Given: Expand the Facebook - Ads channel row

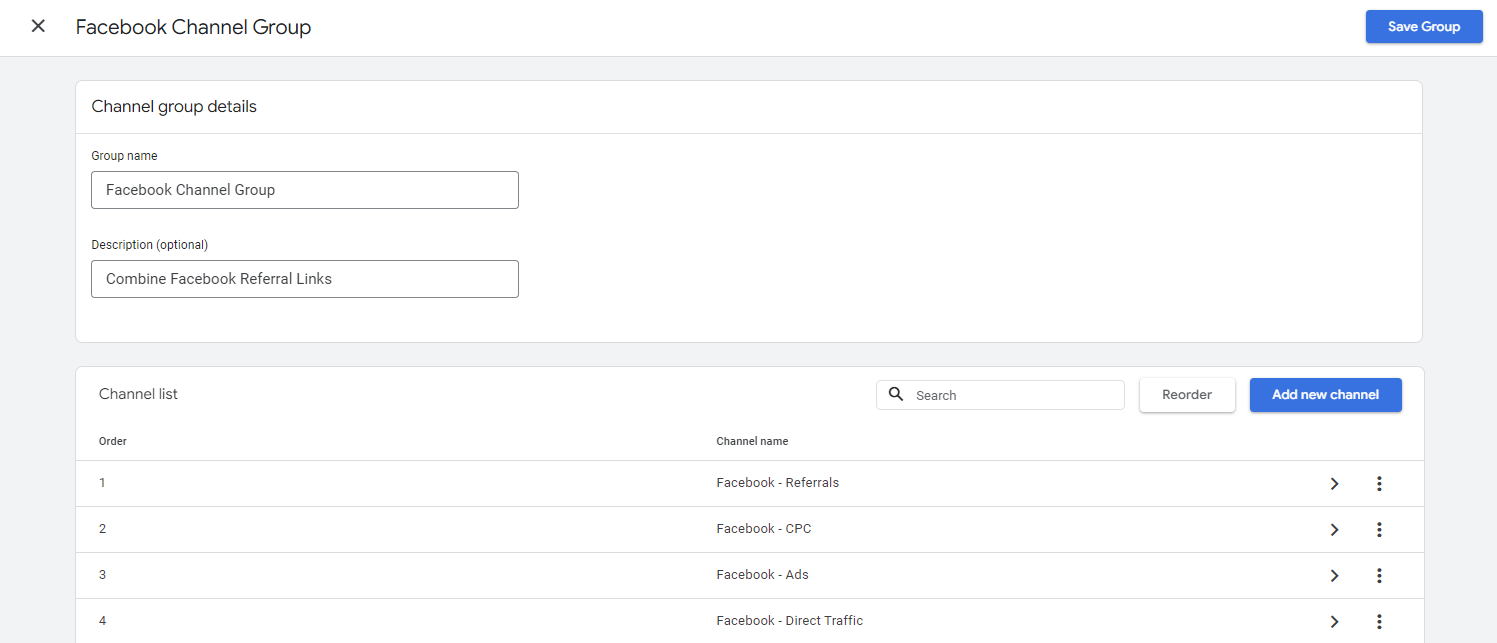Looking at the screenshot, I should [1334, 575].
